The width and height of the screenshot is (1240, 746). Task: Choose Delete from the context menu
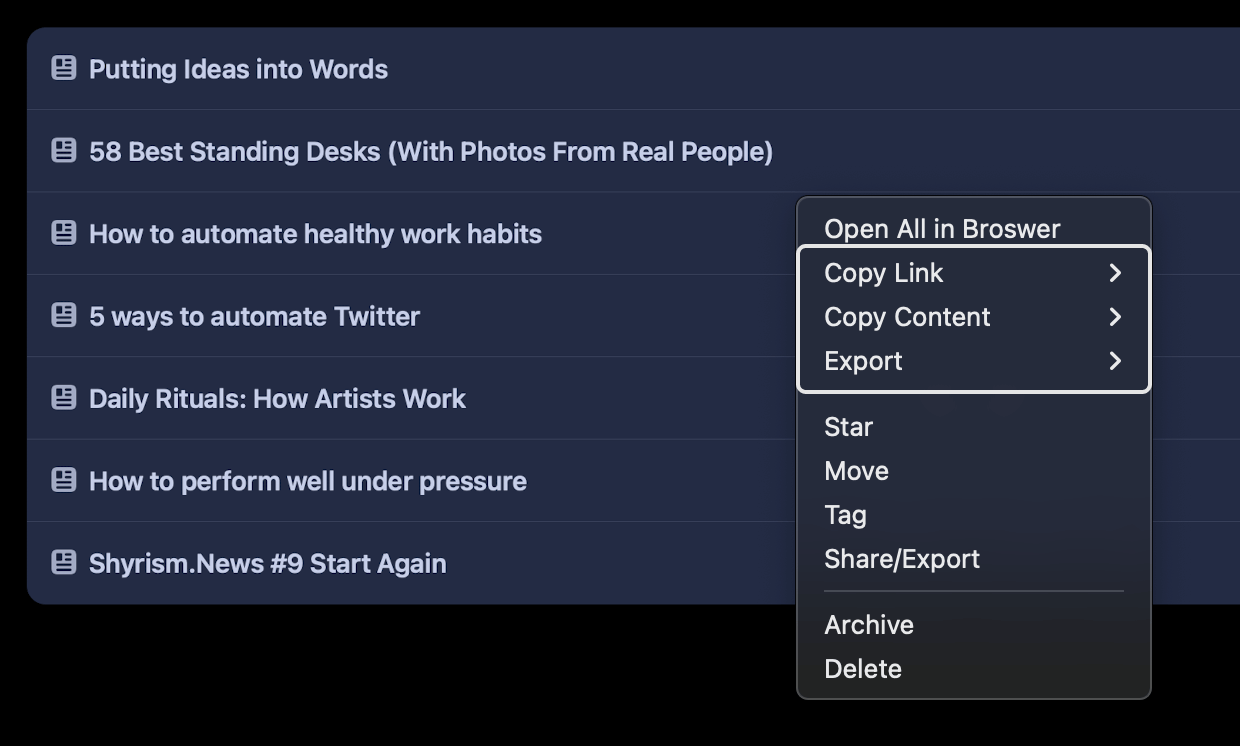(863, 669)
